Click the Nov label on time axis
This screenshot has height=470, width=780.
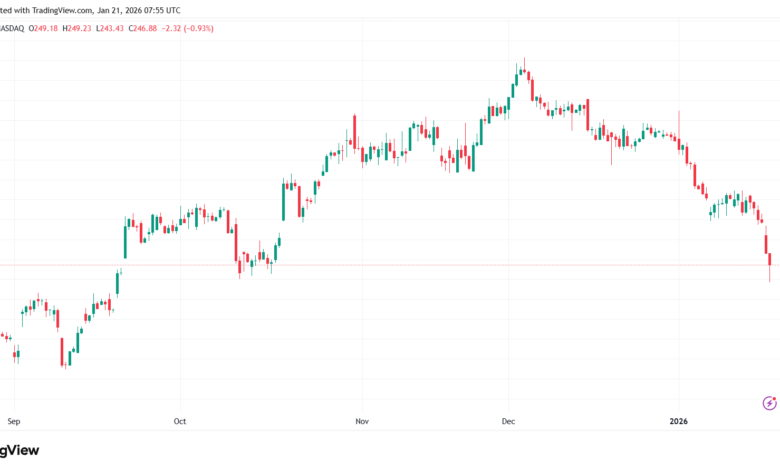pyautogui.click(x=361, y=421)
